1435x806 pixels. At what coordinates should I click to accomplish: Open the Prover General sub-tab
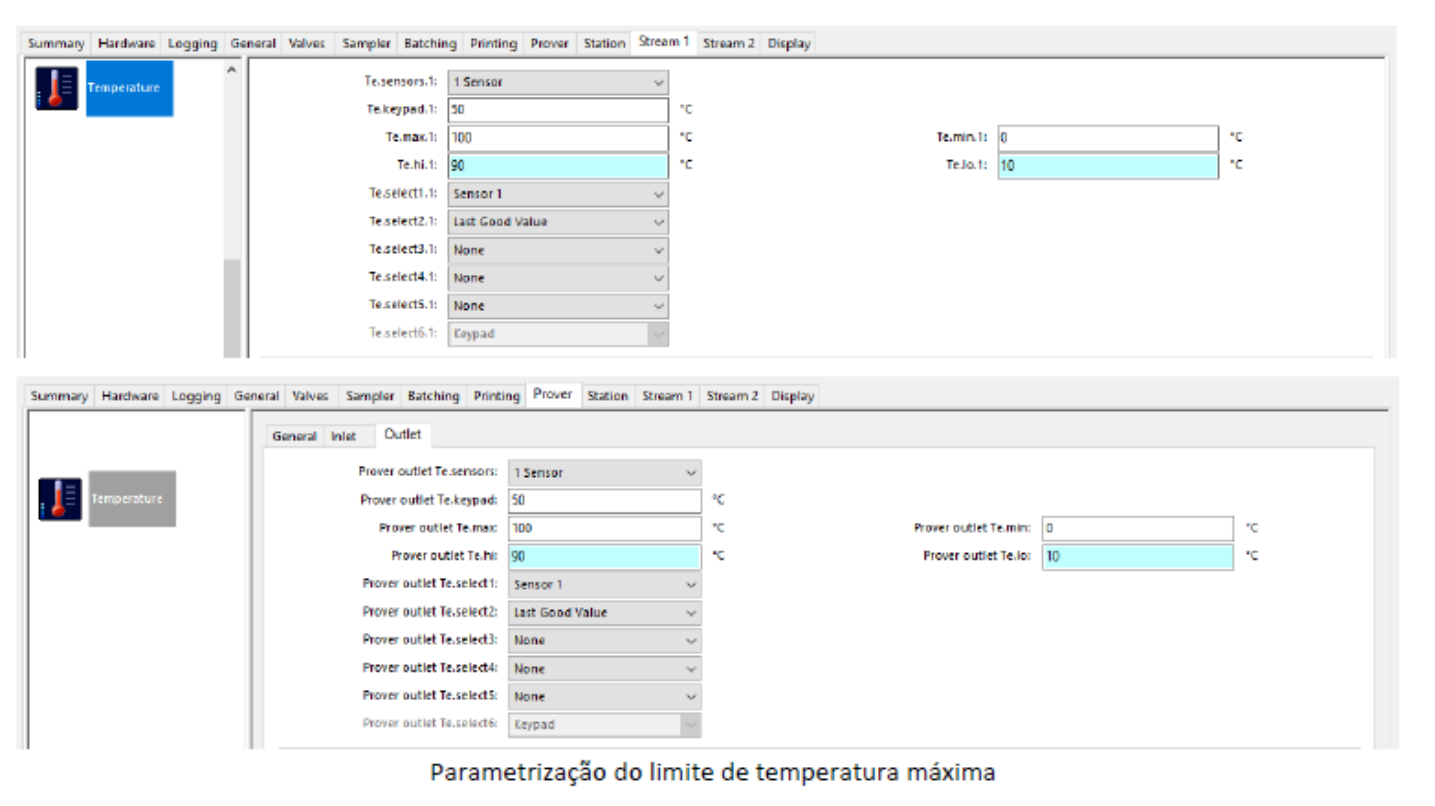[294, 437]
